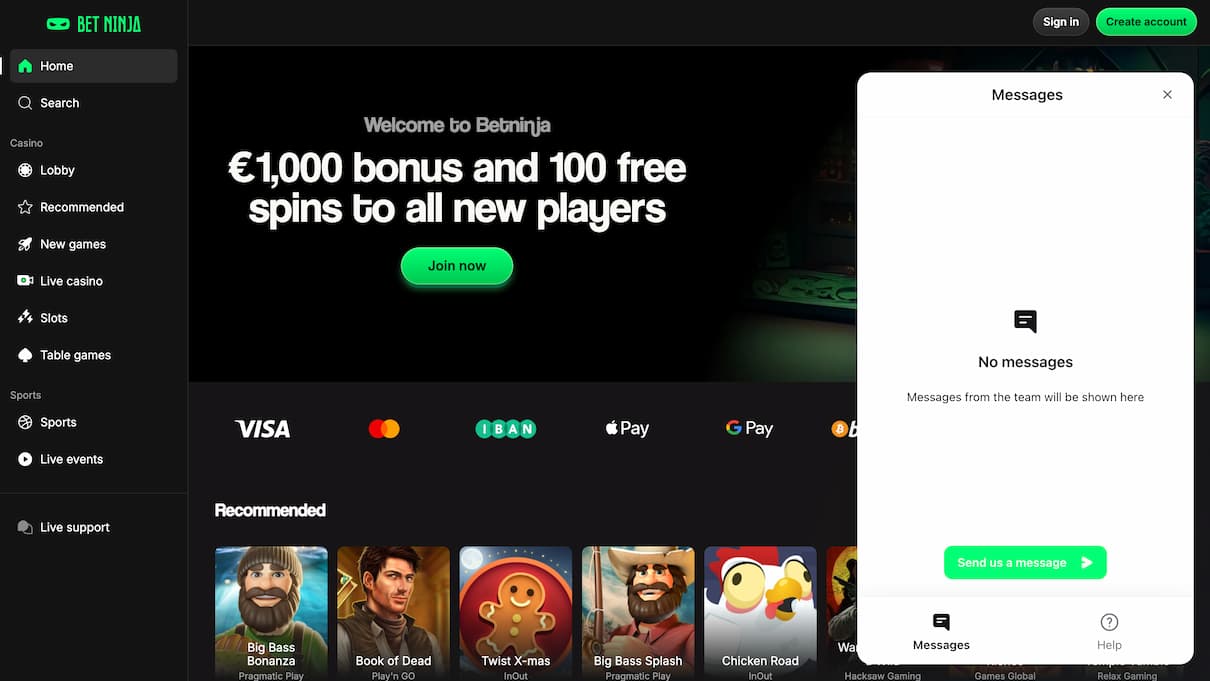
Task: Click Send us a message button
Action: point(1025,562)
